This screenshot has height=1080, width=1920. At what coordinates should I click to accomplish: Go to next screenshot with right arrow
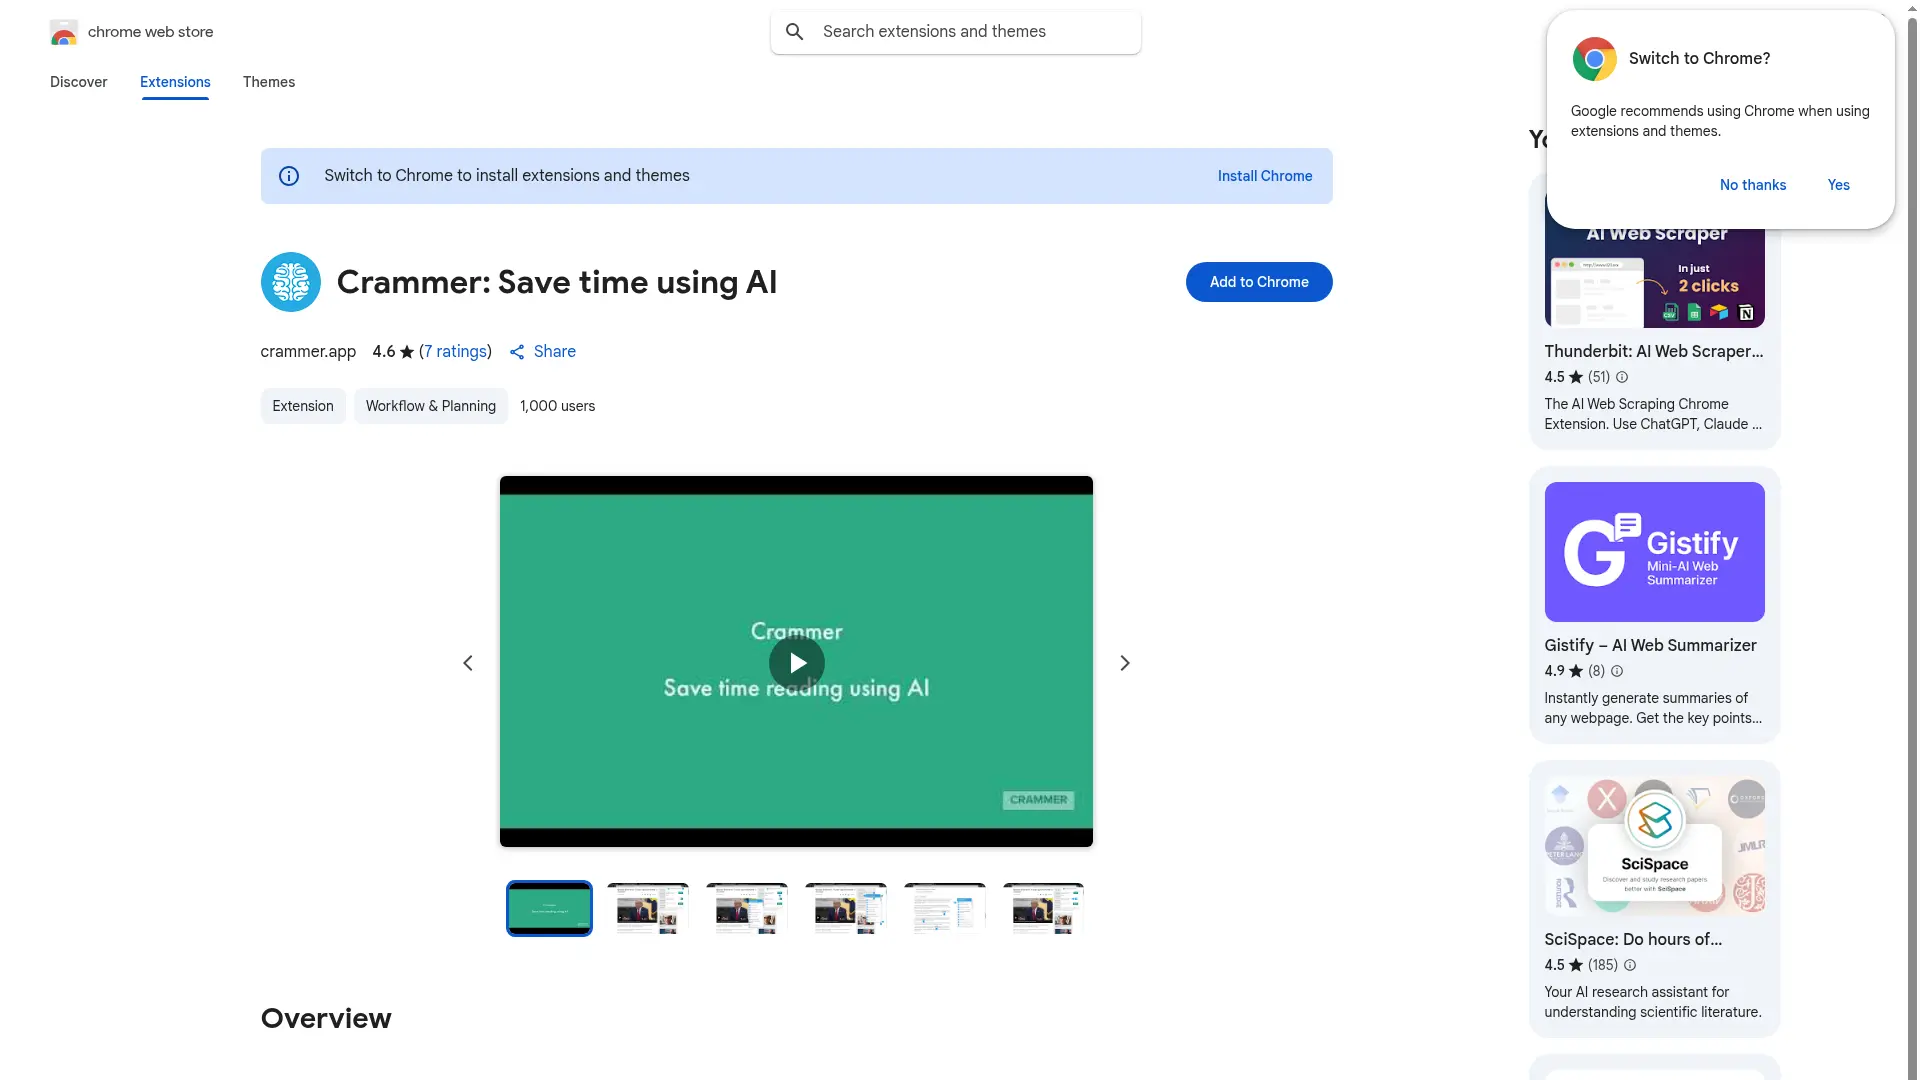[1125, 663]
